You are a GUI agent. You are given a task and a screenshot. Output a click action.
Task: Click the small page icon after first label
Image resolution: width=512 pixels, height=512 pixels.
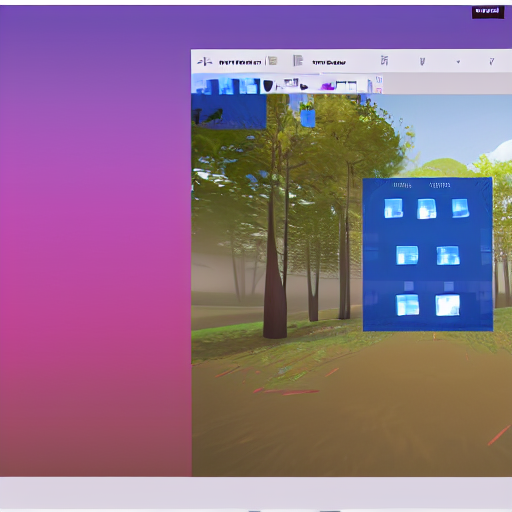pos(273,61)
